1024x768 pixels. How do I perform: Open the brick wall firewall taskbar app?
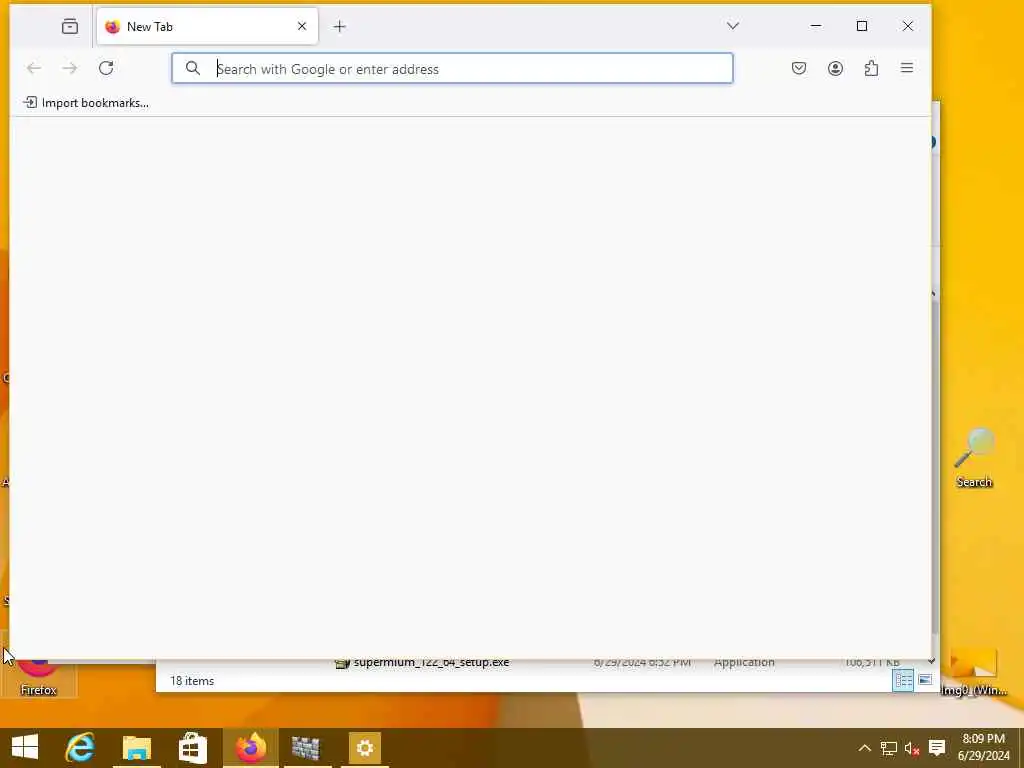click(x=306, y=748)
